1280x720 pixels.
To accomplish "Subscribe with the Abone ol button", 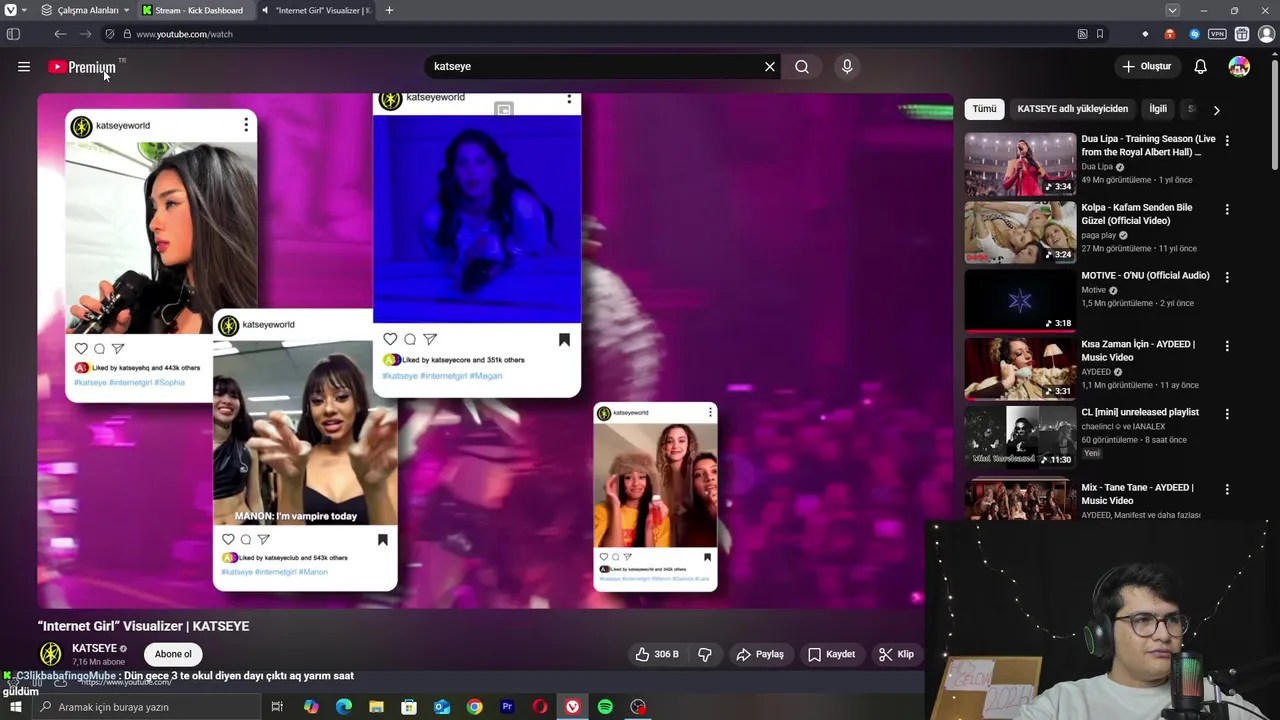I will click(x=173, y=654).
